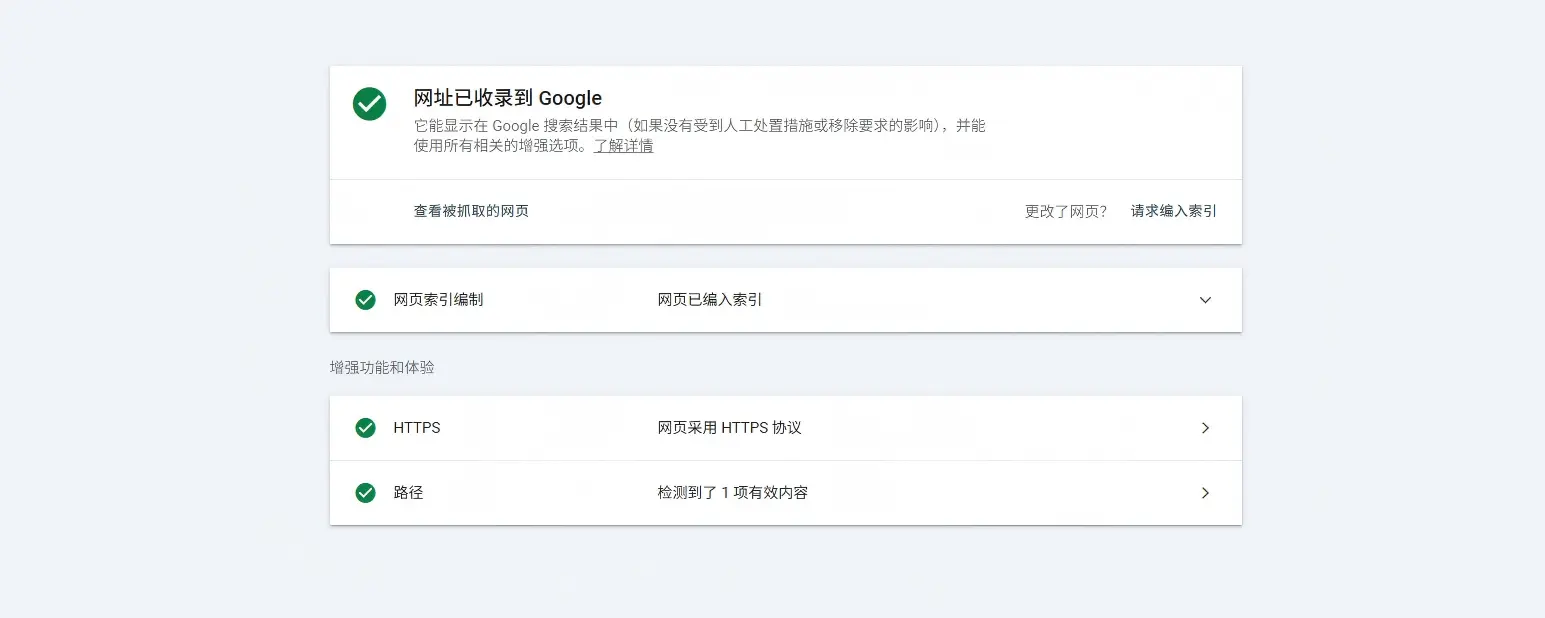This screenshot has width=1545, height=618.
Task: Click the 路径 row label
Action: [409, 493]
